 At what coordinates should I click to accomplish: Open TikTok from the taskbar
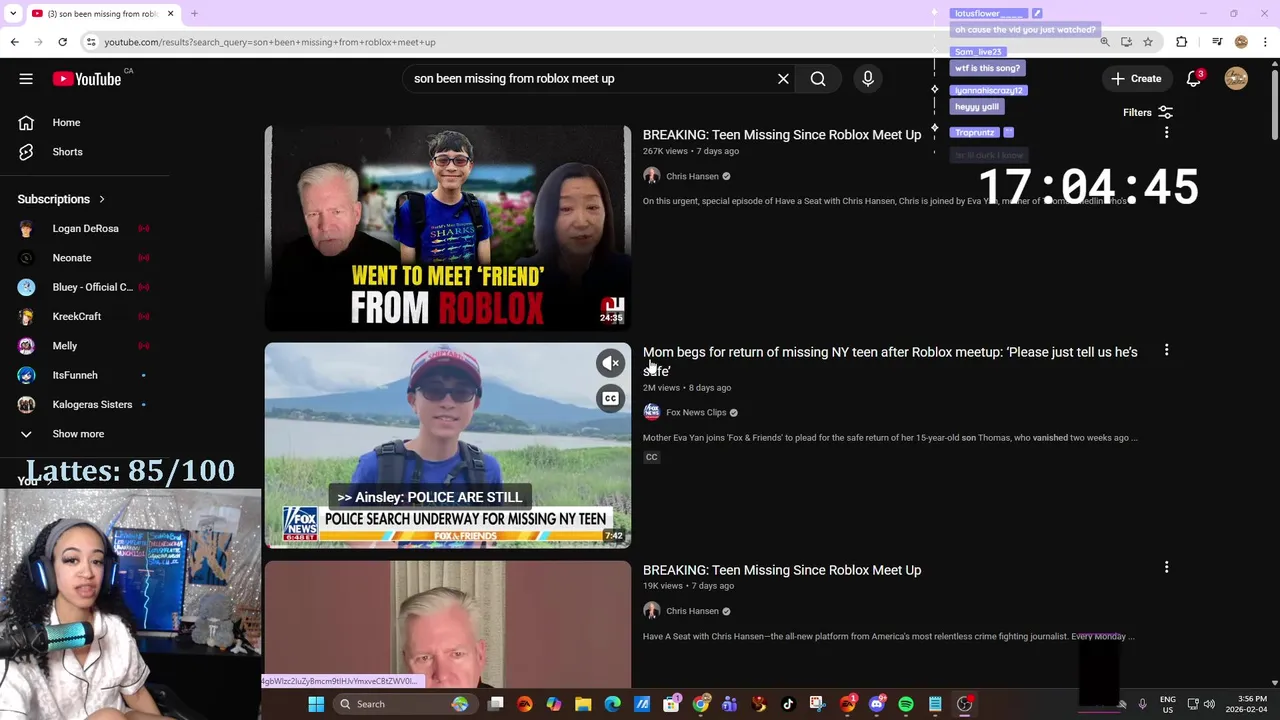pos(788,704)
